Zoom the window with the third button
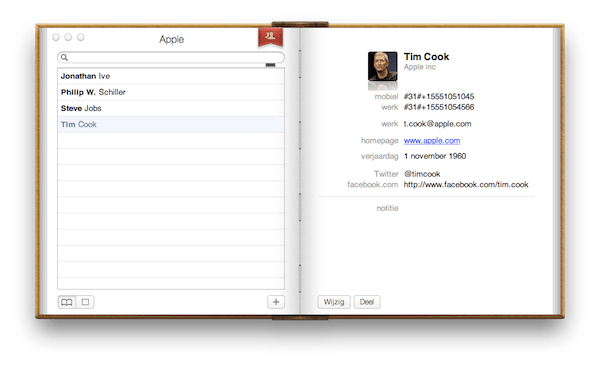 click(x=80, y=37)
